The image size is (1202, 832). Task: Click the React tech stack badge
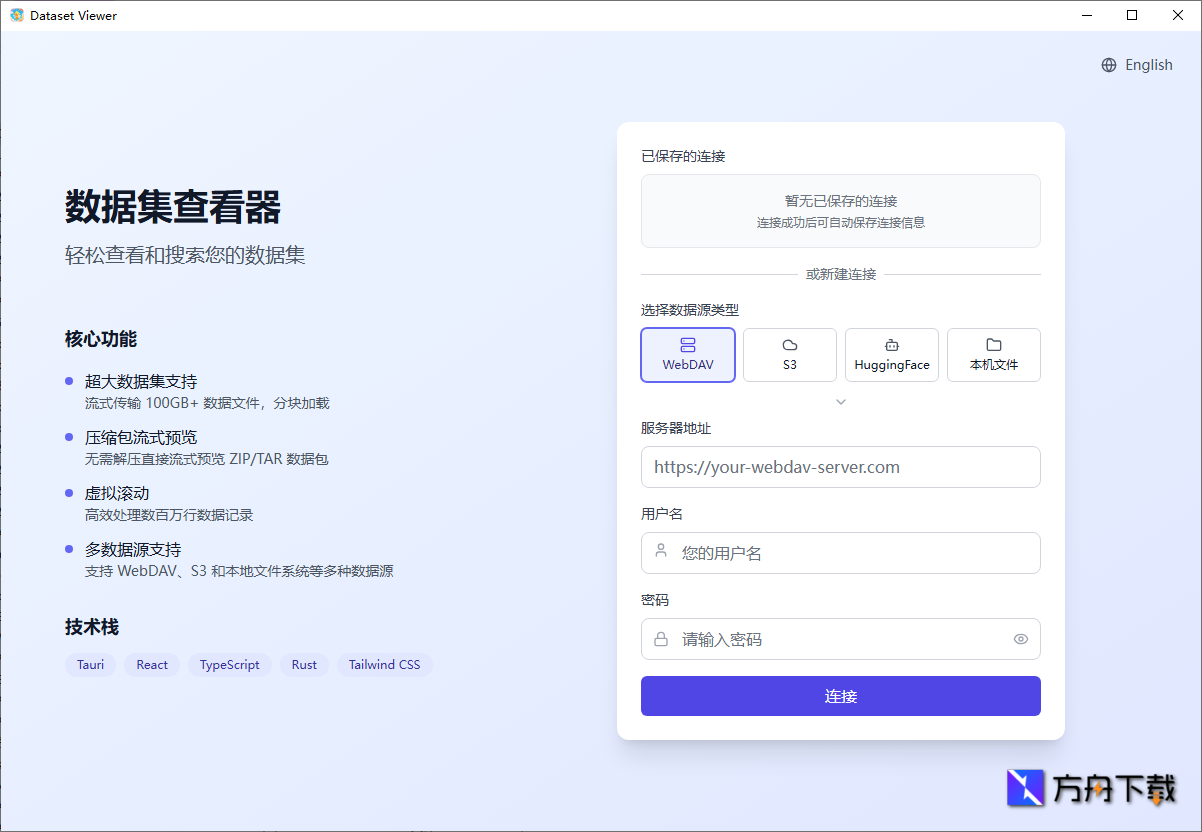pos(151,664)
